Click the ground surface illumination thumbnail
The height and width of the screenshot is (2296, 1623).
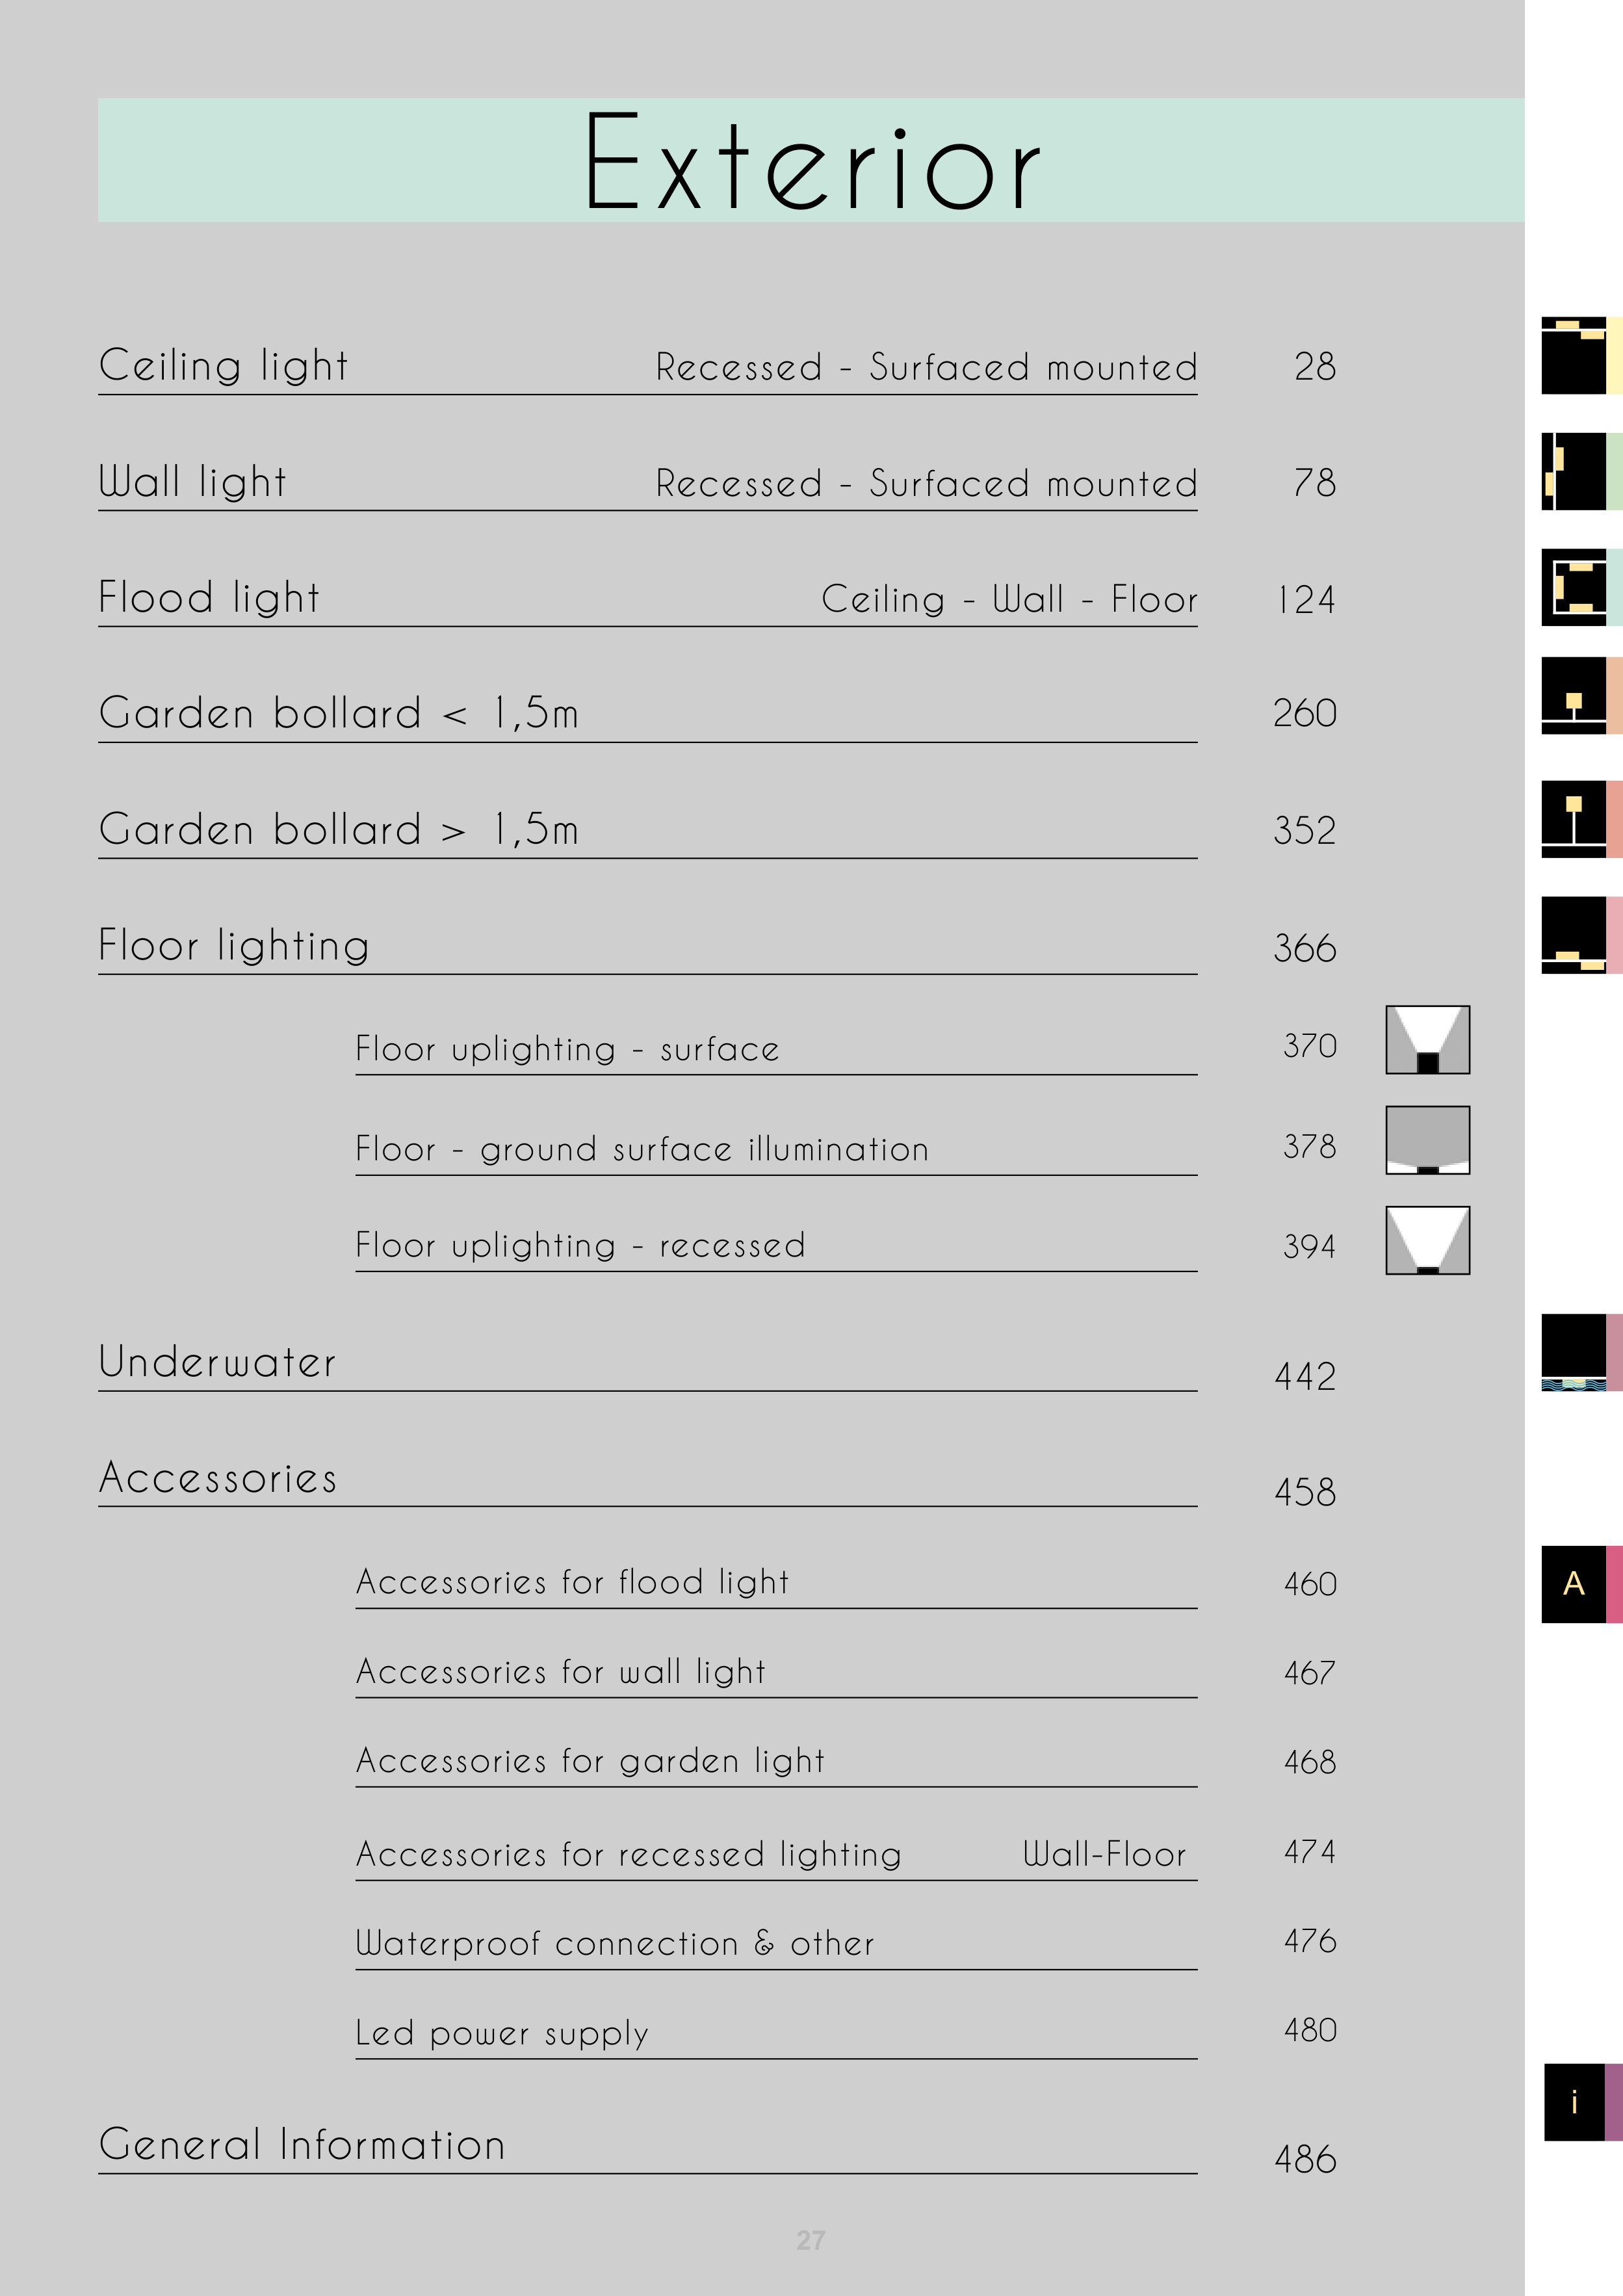point(1427,1140)
